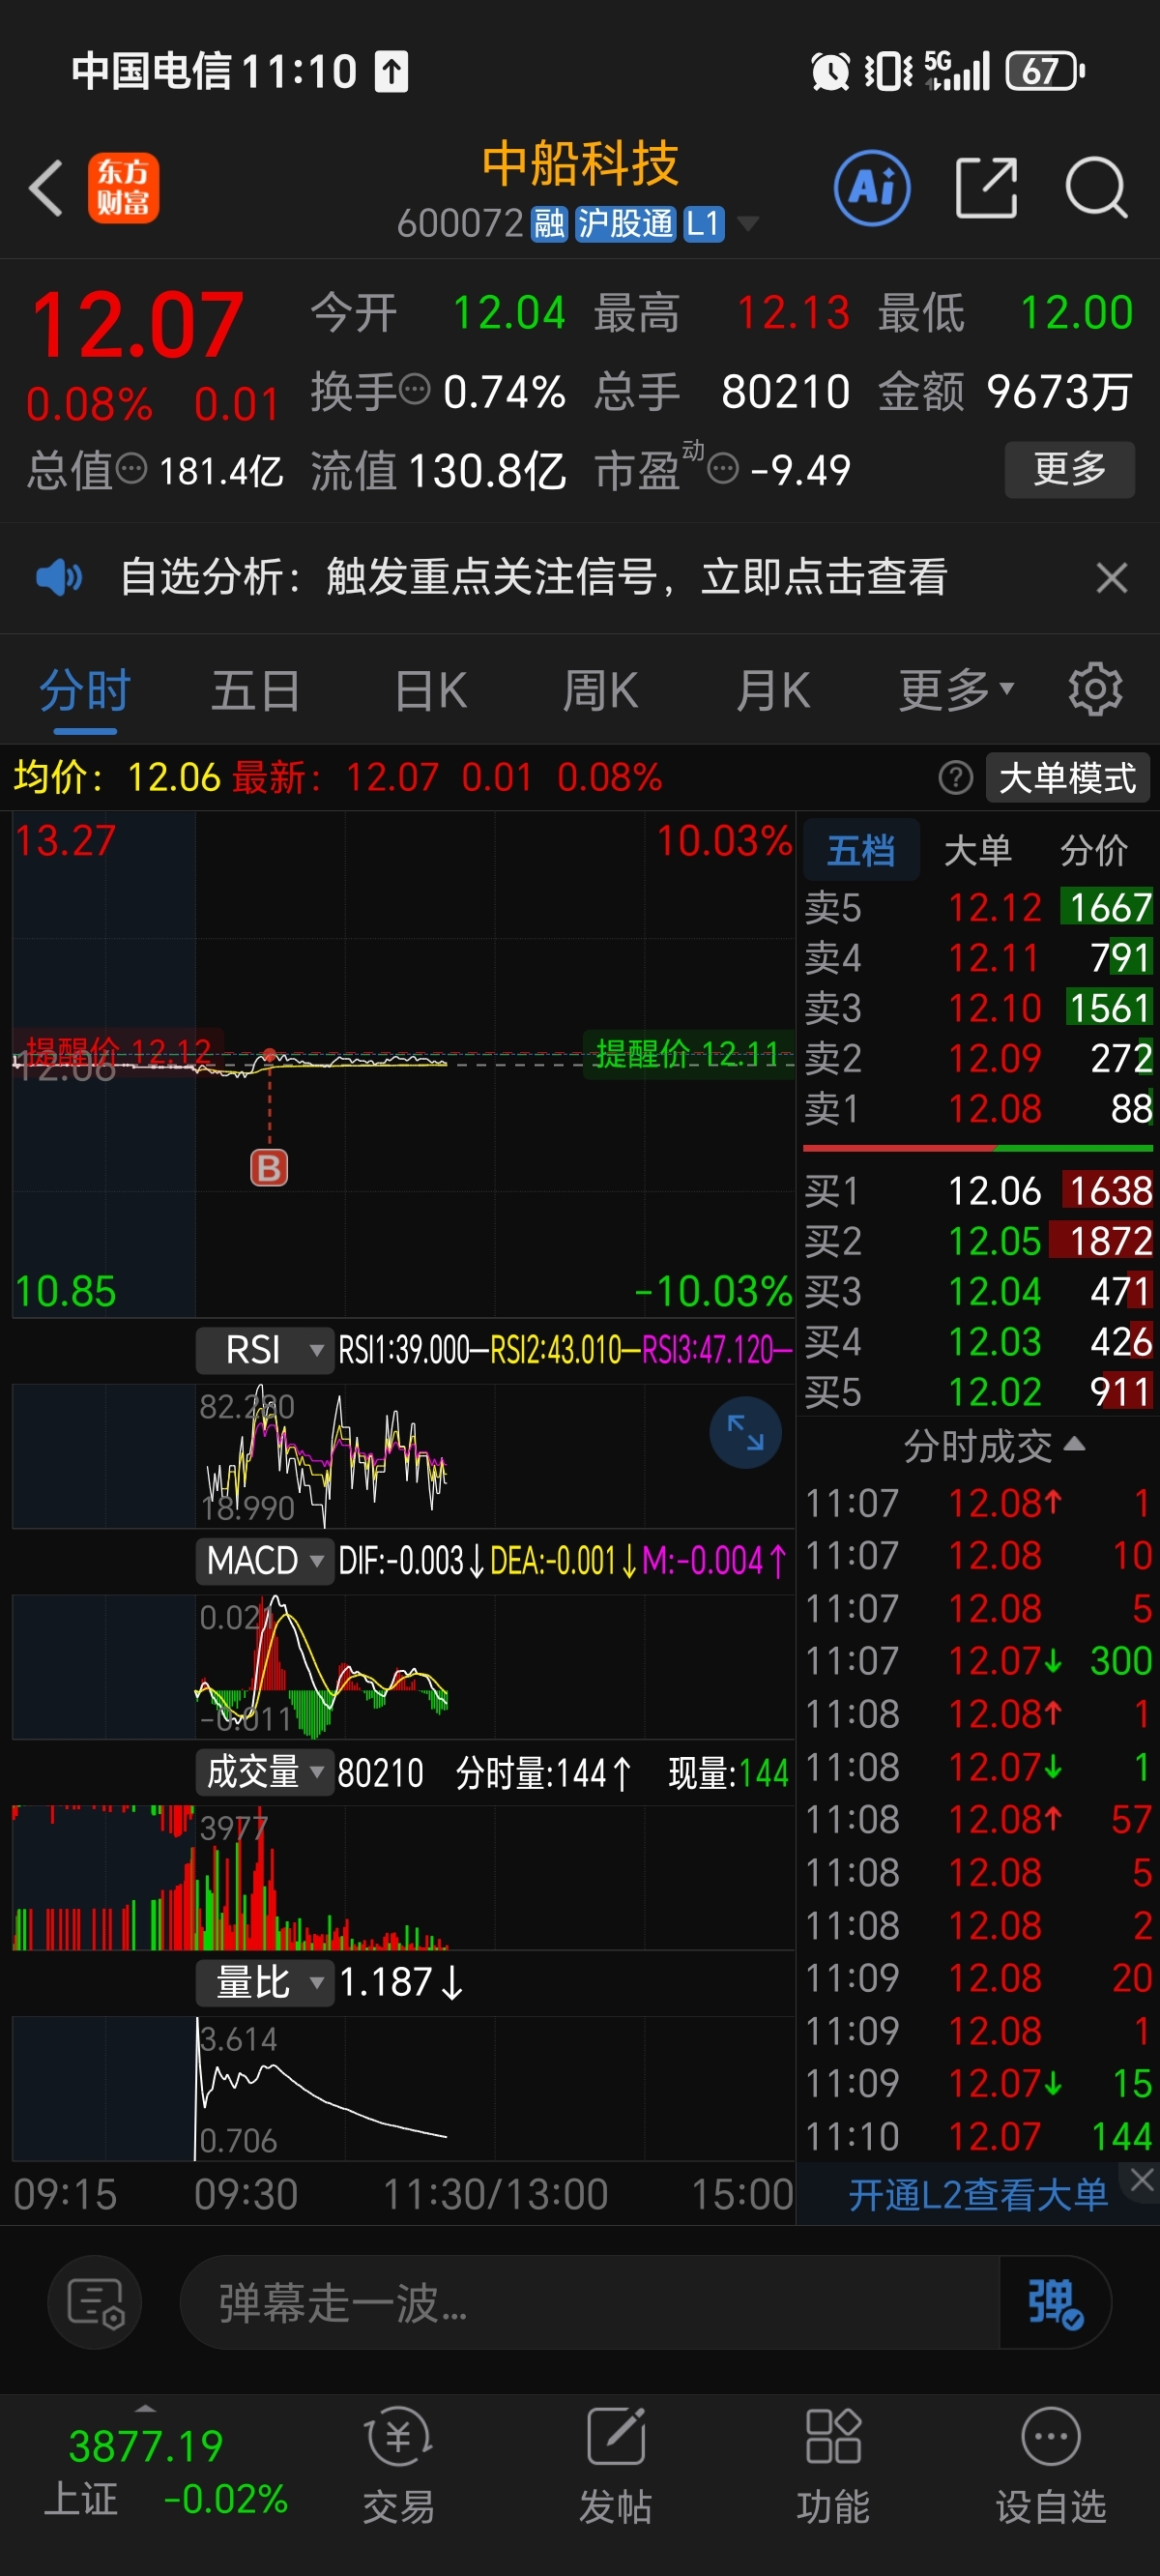Expand stock title dropdown arrow

[x=747, y=223]
